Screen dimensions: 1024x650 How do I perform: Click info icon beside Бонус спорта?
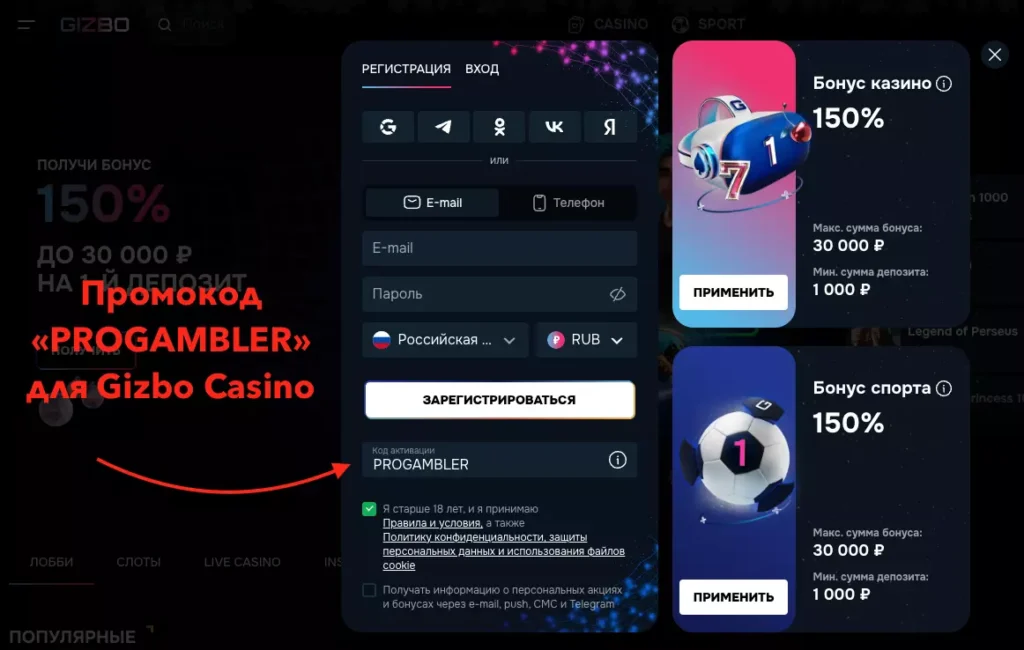coord(944,389)
